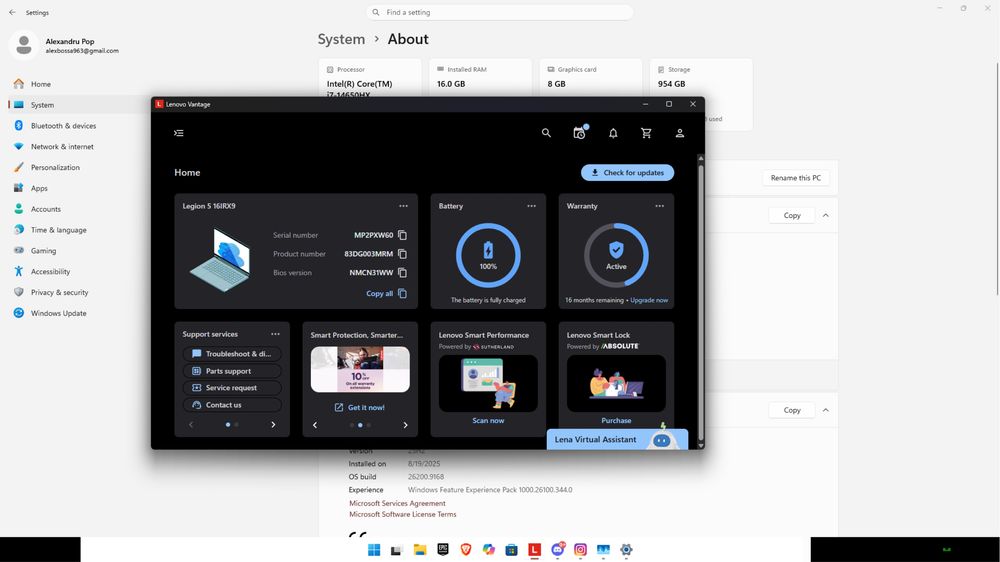Open Microsoft Services Agreement link
This screenshot has height=562, width=1000.
(397, 503)
